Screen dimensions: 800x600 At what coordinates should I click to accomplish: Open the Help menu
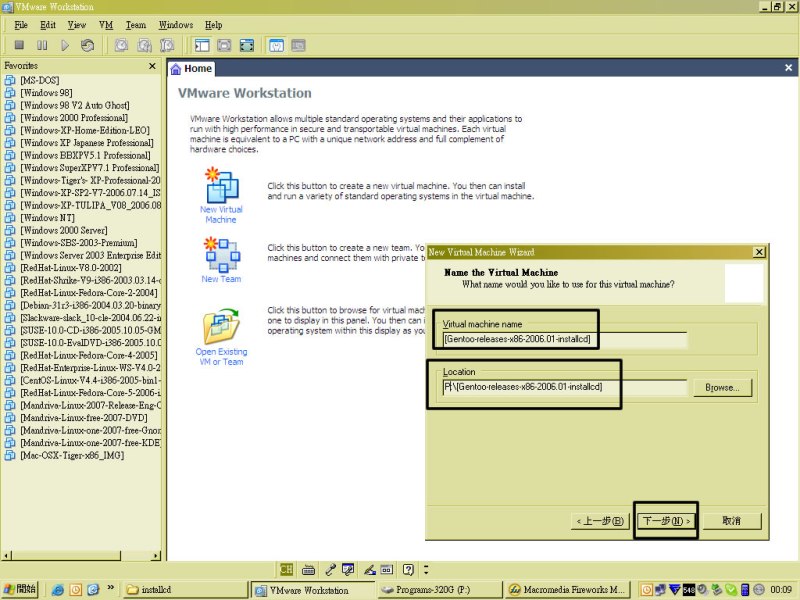214,25
